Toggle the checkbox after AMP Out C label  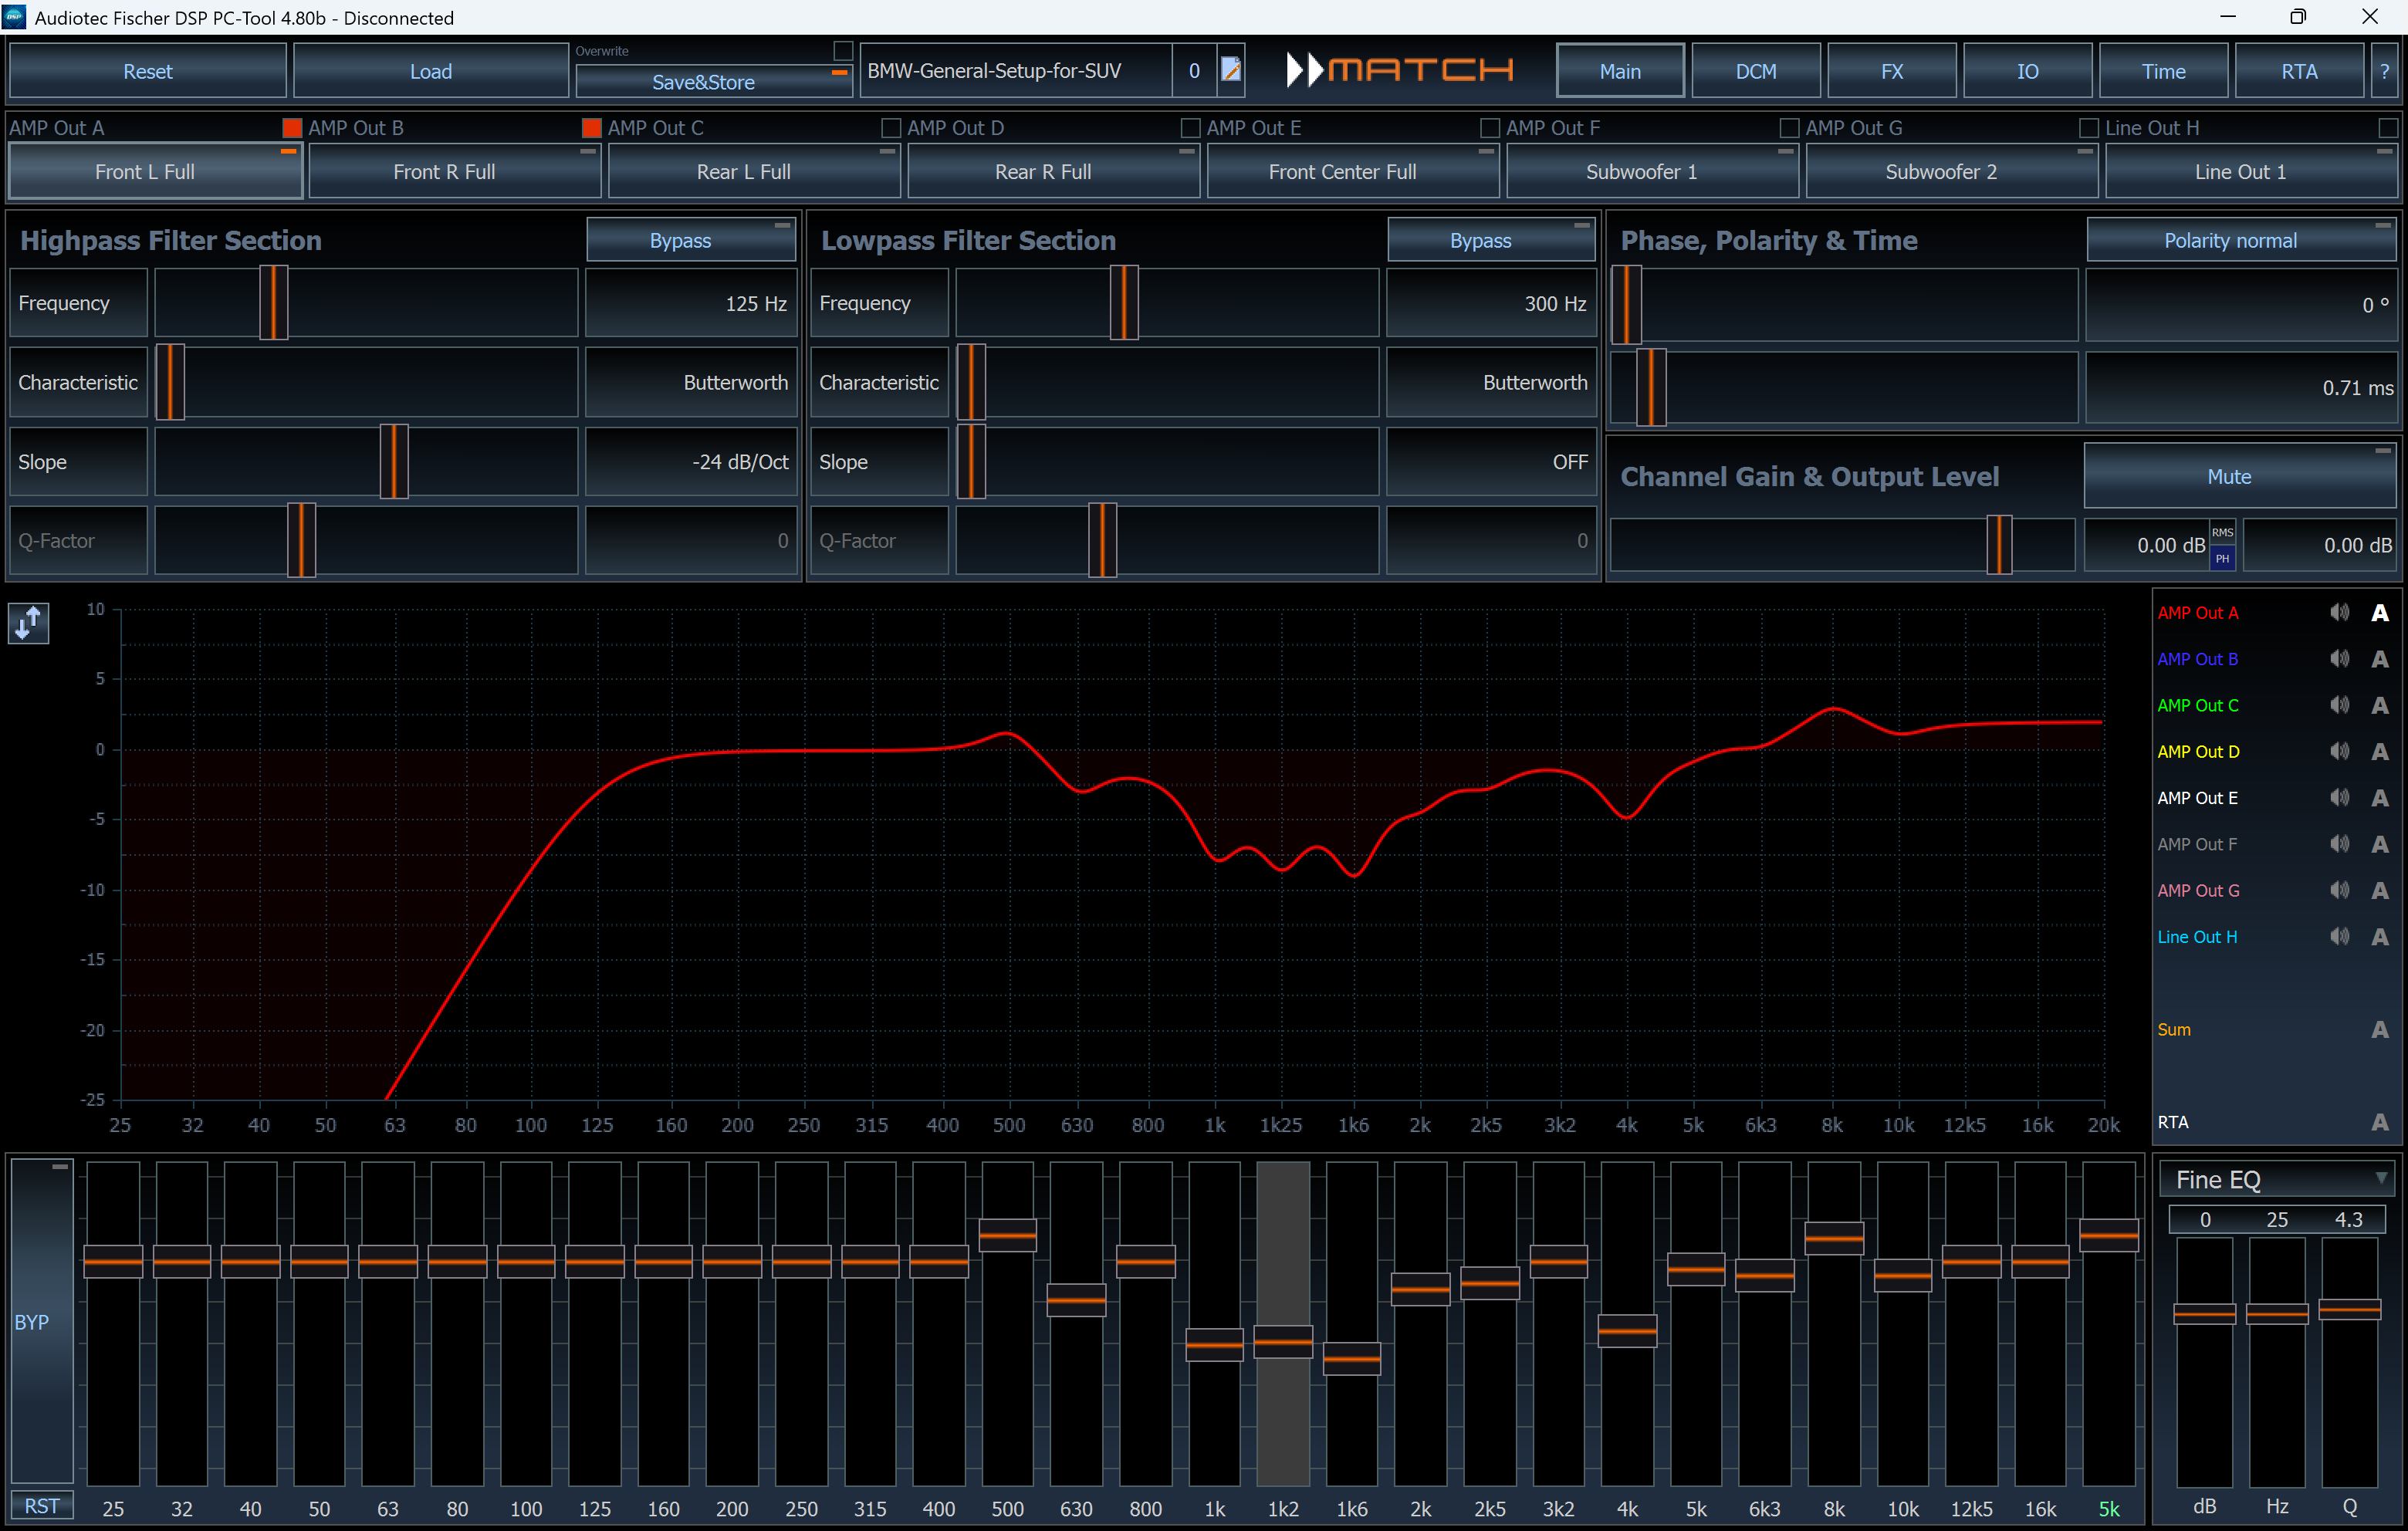pos(890,128)
